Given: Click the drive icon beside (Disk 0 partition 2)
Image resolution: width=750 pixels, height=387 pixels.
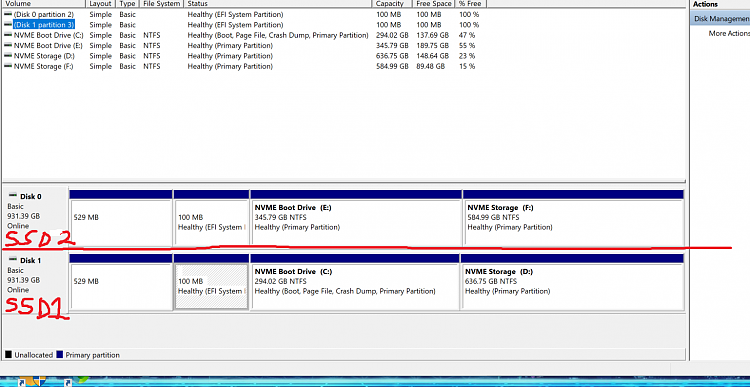Looking at the screenshot, I should click(x=8, y=14).
